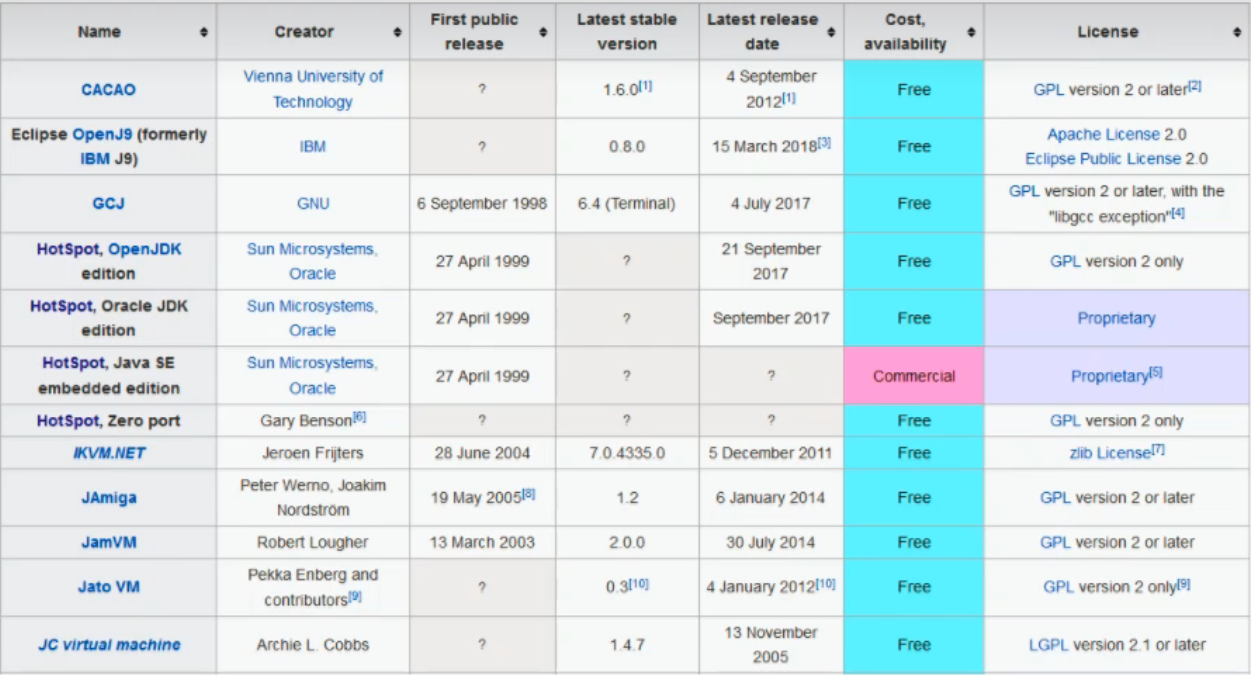Viewport: 1251px width, 675px height.
Task: Select text 'Robert Lougher'
Action: click(x=312, y=543)
